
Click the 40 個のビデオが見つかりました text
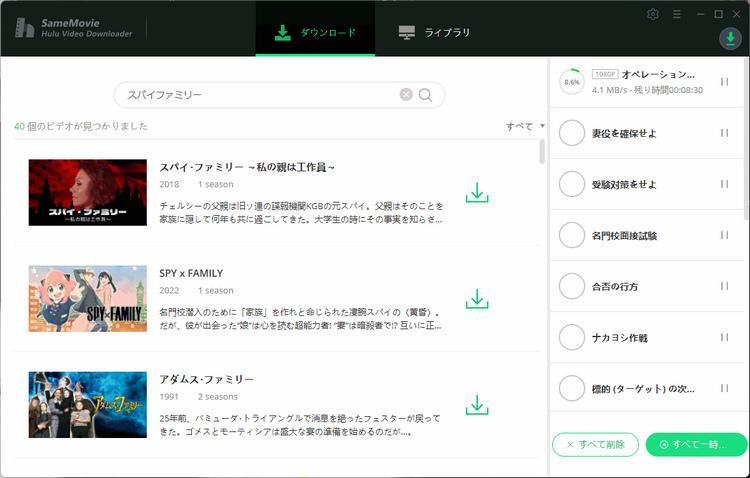[x=81, y=126]
